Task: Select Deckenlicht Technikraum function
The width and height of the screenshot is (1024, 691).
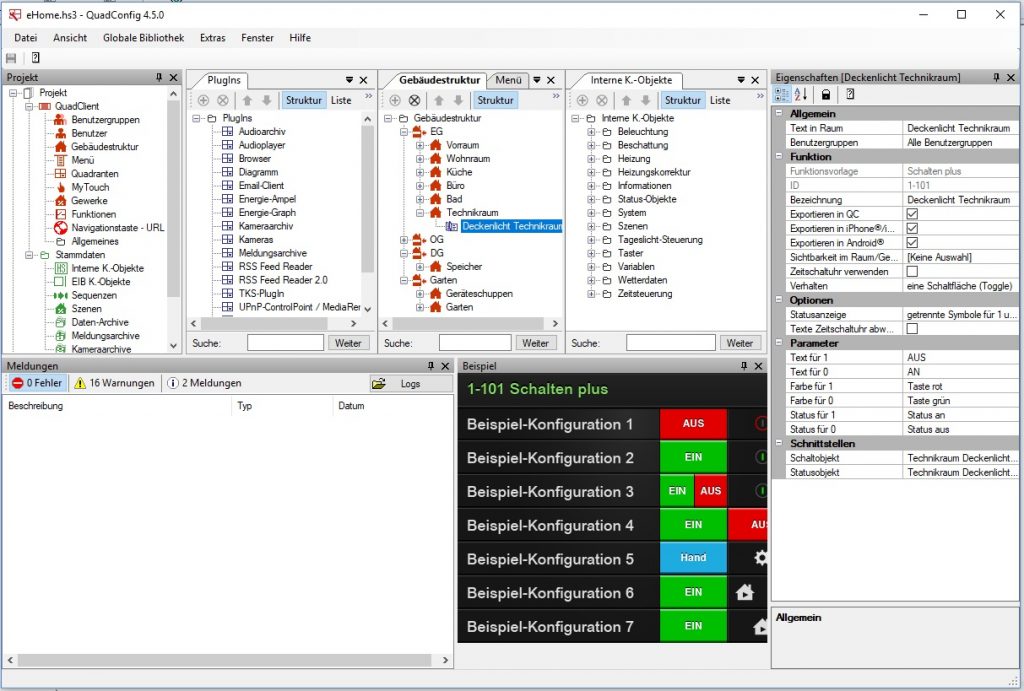Action: coord(511,226)
